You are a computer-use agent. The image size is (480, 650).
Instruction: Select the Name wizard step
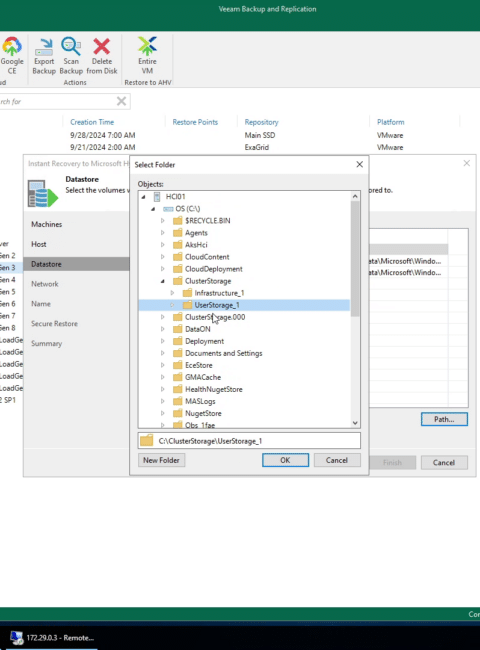pyautogui.click(x=41, y=304)
